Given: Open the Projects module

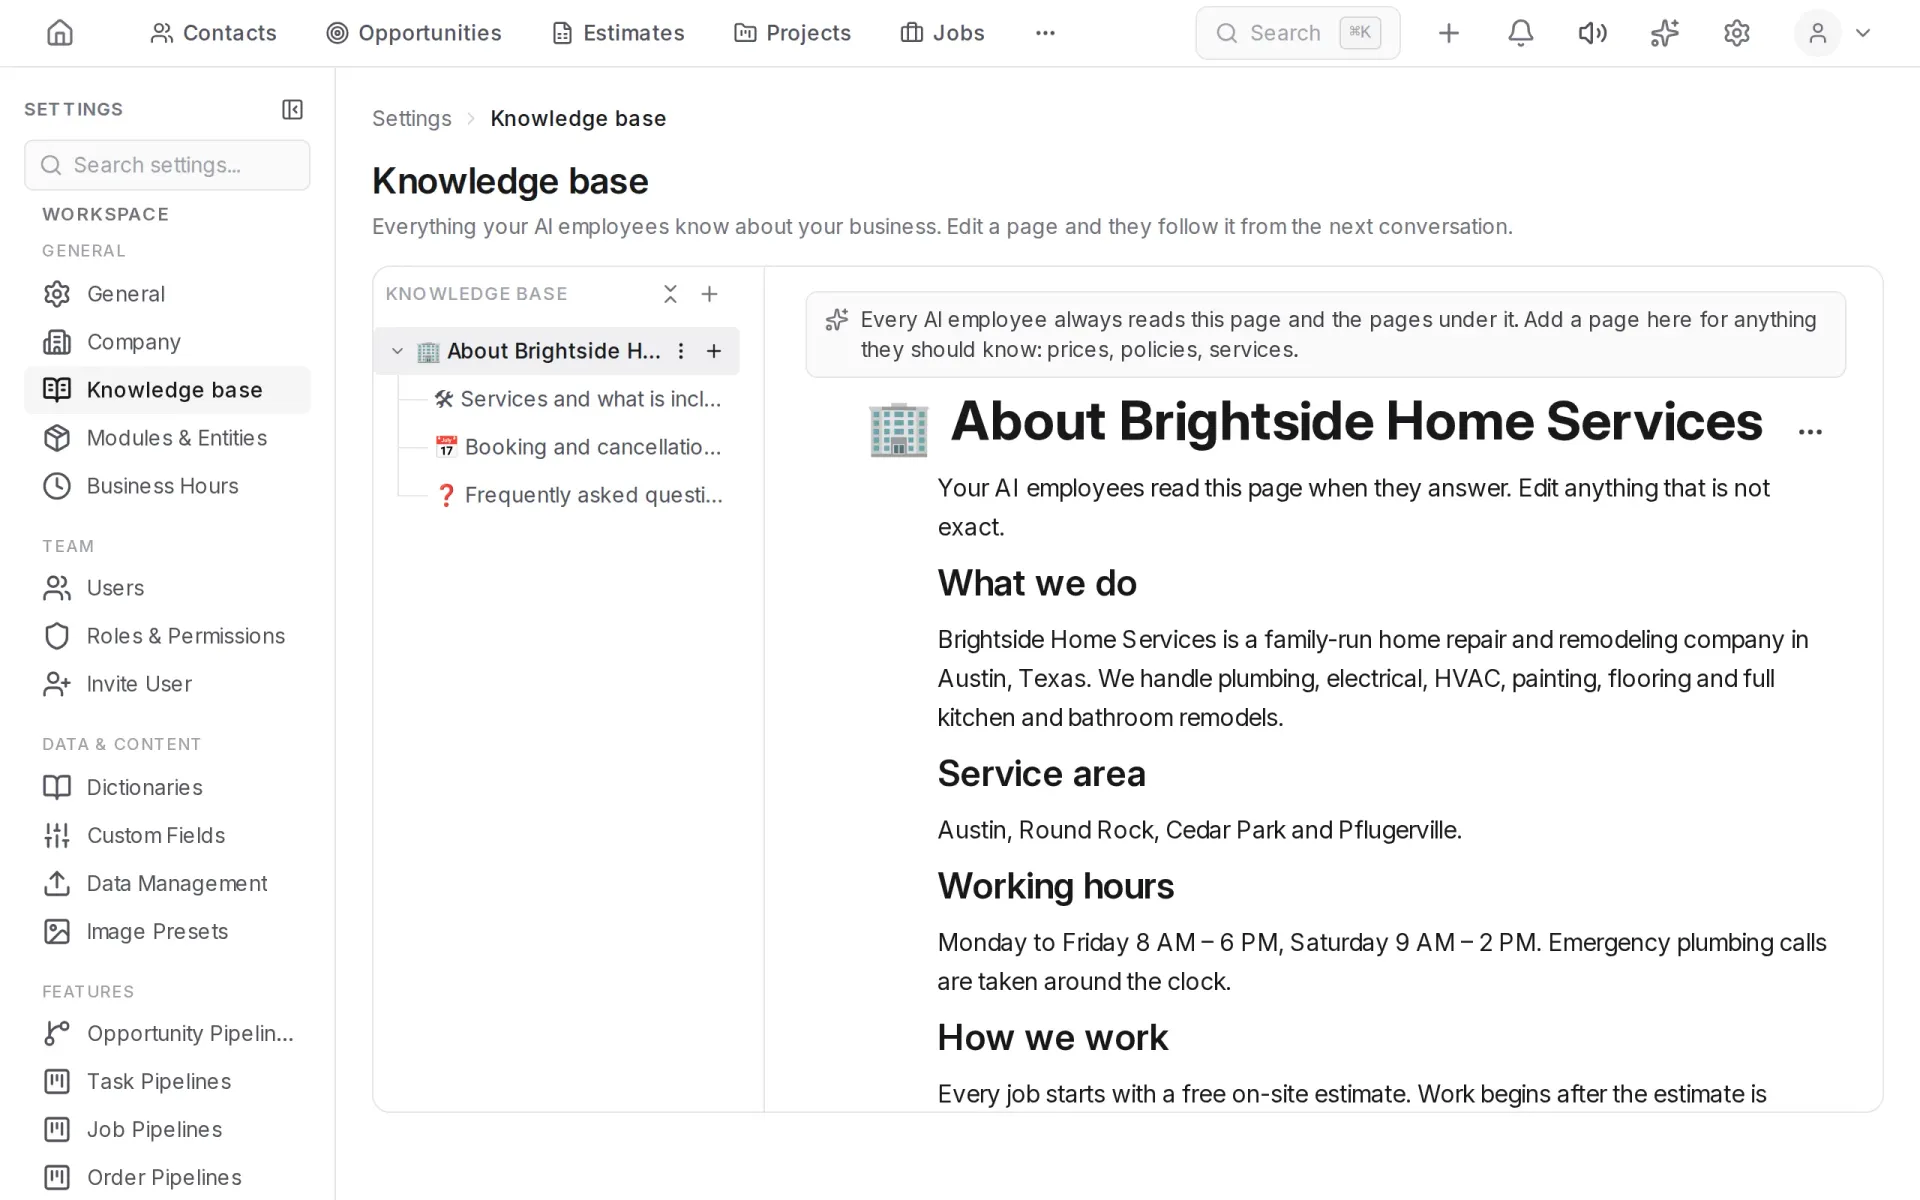Looking at the screenshot, I should [x=792, y=33].
